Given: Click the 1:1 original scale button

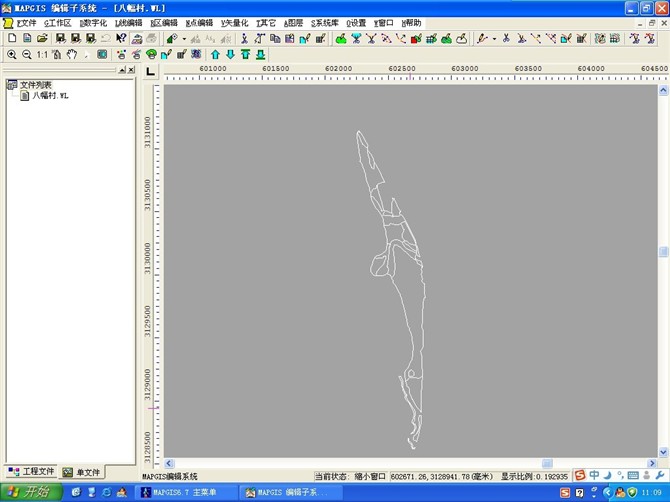Looking at the screenshot, I should point(43,54).
